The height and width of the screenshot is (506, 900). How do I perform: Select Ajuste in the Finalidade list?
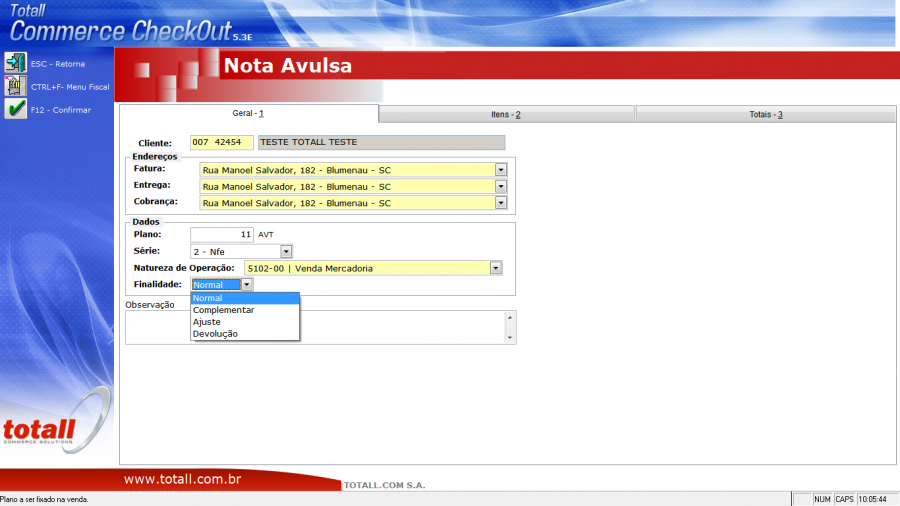tap(245, 322)
